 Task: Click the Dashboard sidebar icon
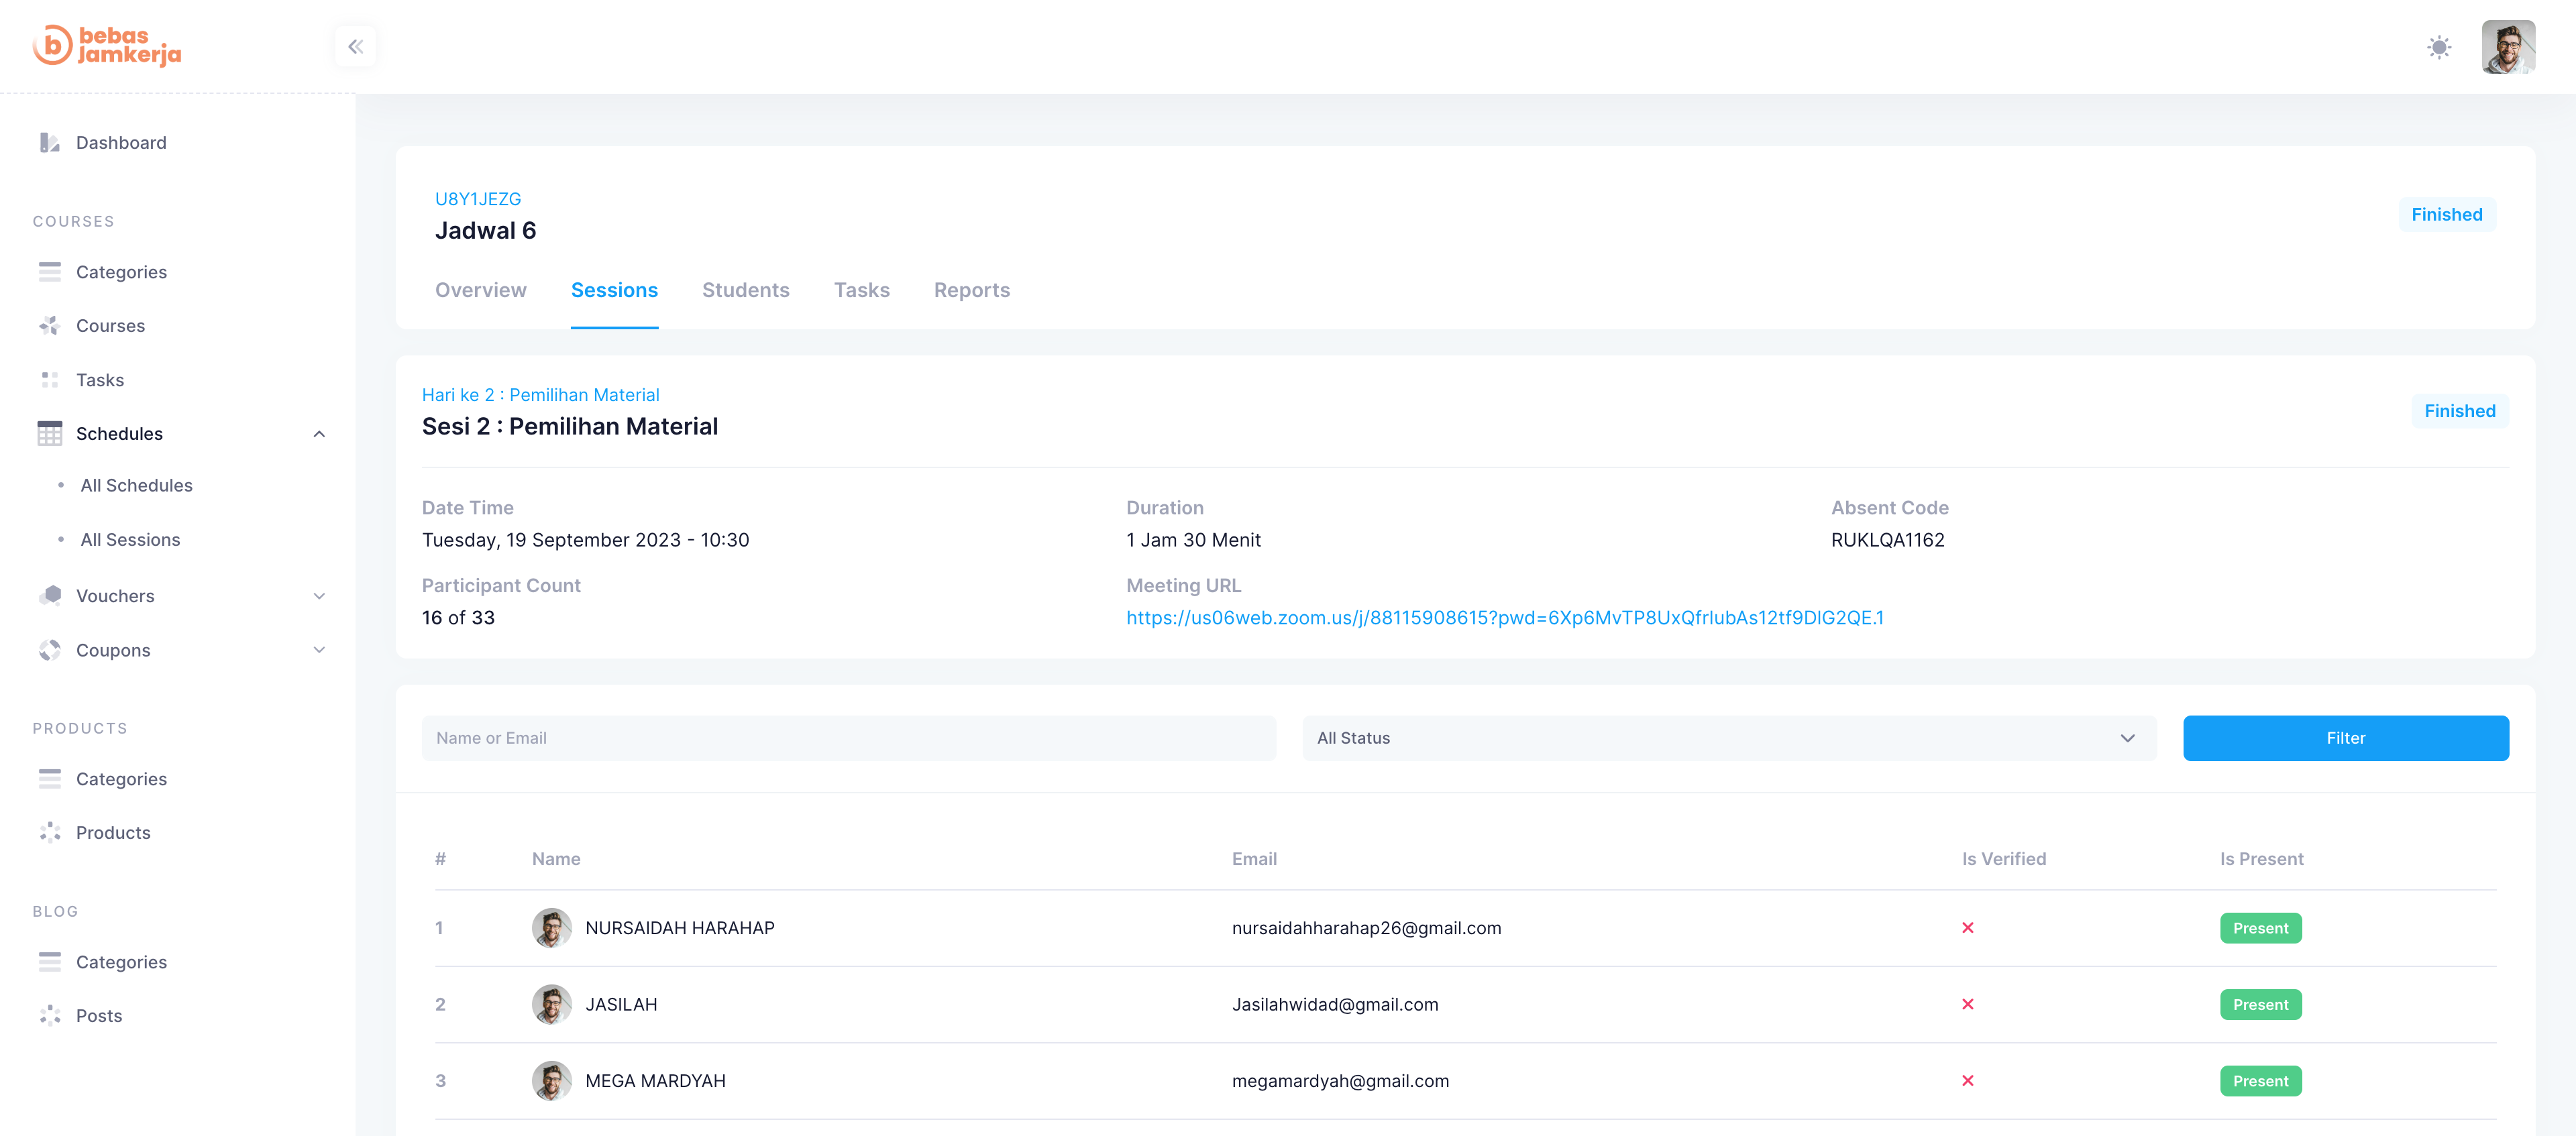click(49, 143)
